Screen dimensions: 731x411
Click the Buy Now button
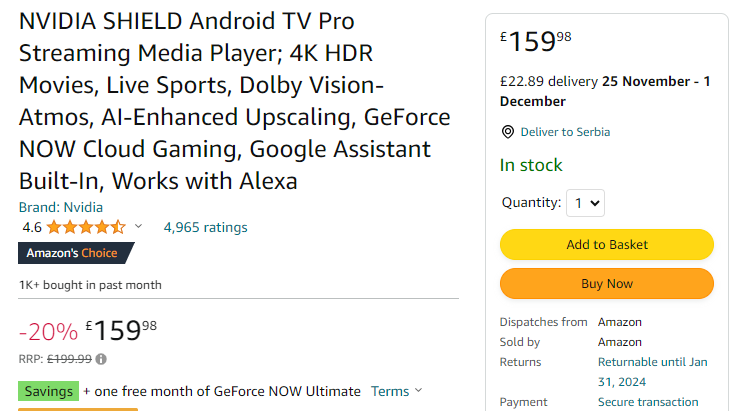(607, 283)
